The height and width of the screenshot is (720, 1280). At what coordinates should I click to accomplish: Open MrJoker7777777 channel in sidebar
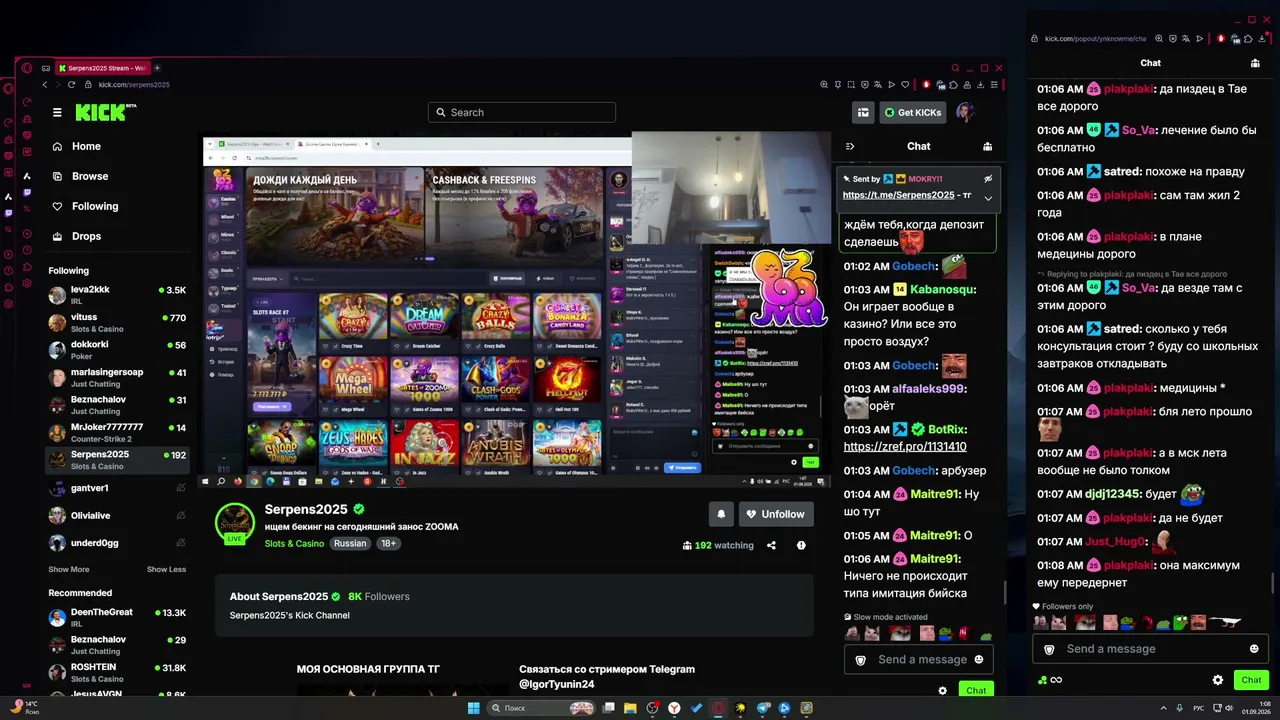tap(118, 433)
